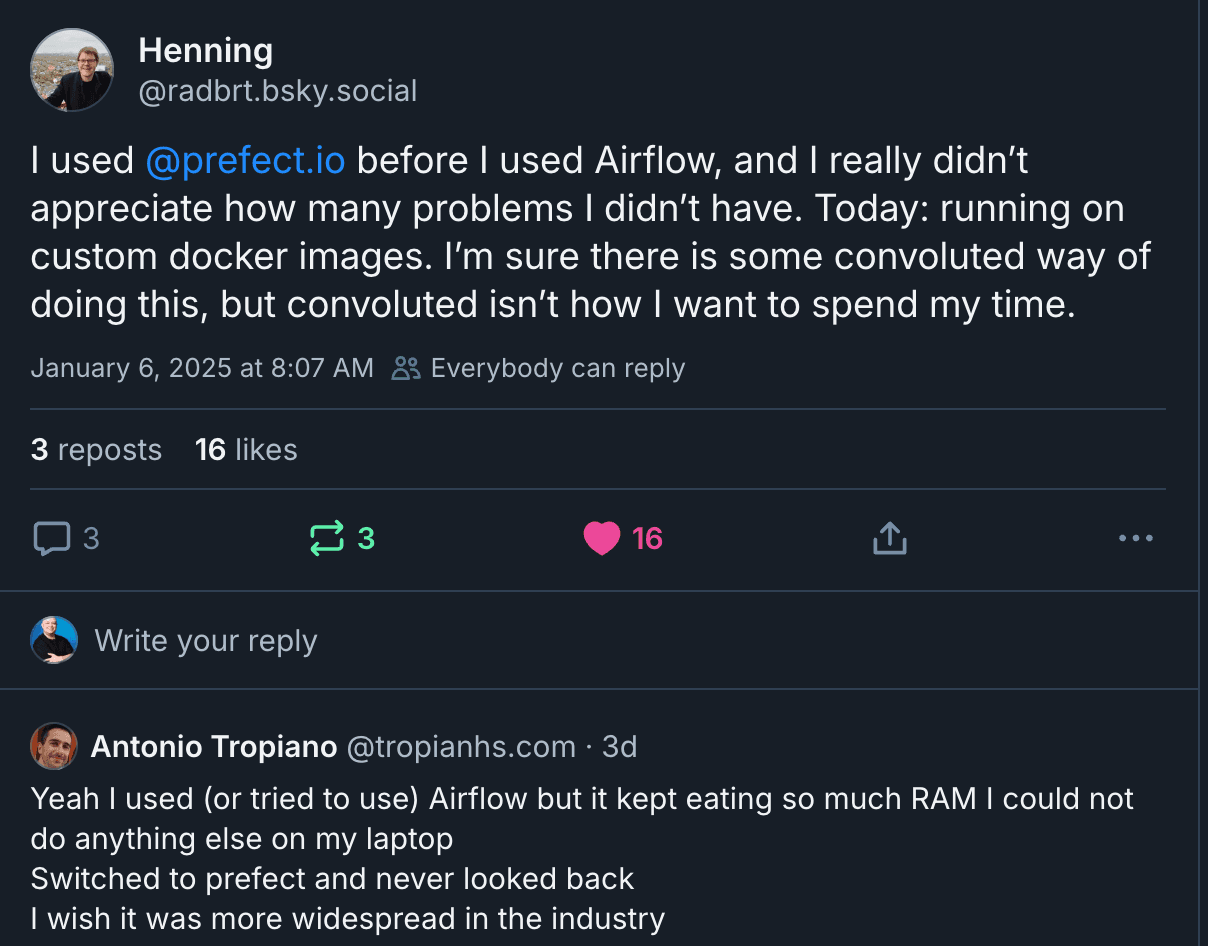1208x946 pixels.
Task: Click your own avatar beside reply box
Action: pos(54,640)
